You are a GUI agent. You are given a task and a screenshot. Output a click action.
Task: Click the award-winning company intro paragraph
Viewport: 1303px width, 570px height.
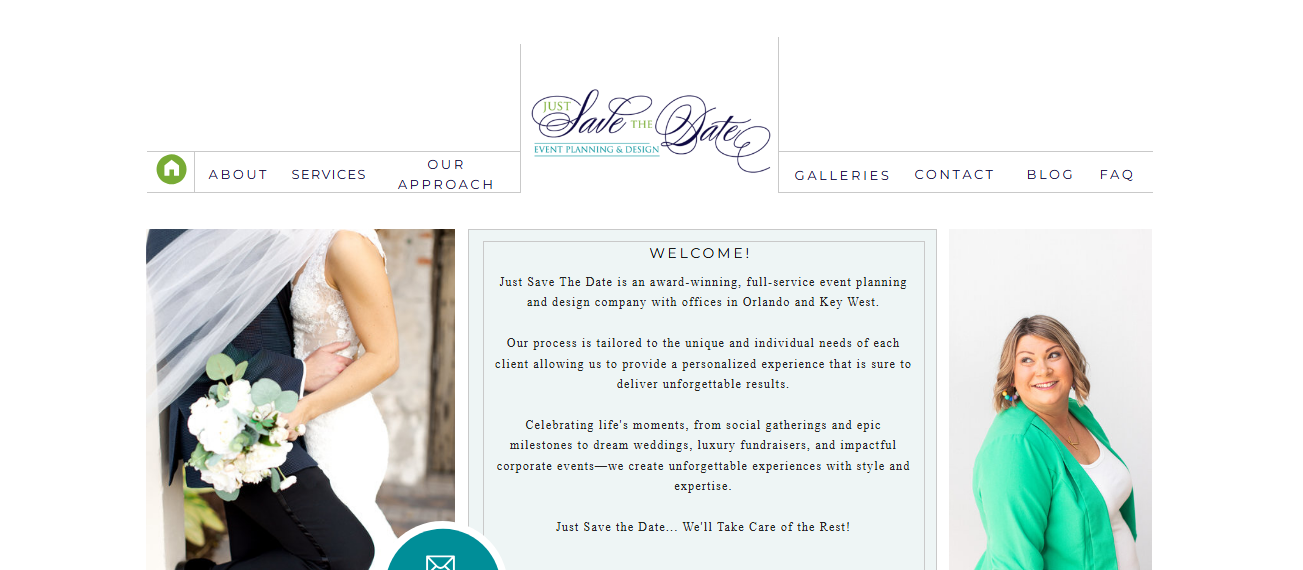(703, 292)
